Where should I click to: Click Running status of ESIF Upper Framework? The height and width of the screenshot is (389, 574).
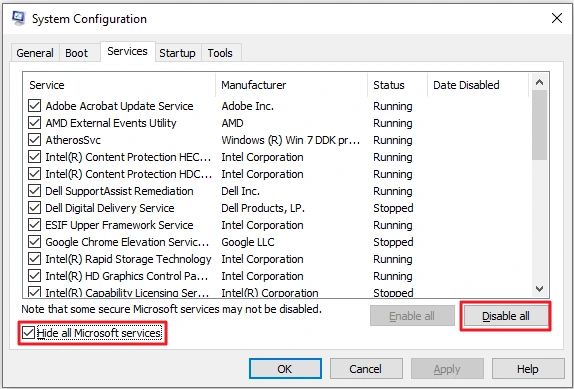point(393,225)
